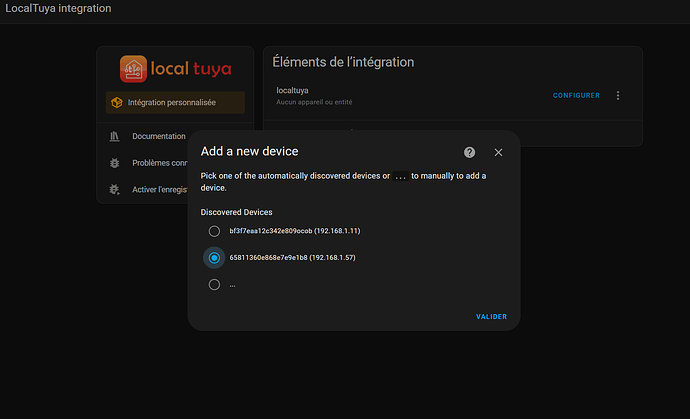Screen dimensions: 690x419
Task: Click the help question mark icon in dialog
Action: 470,152
